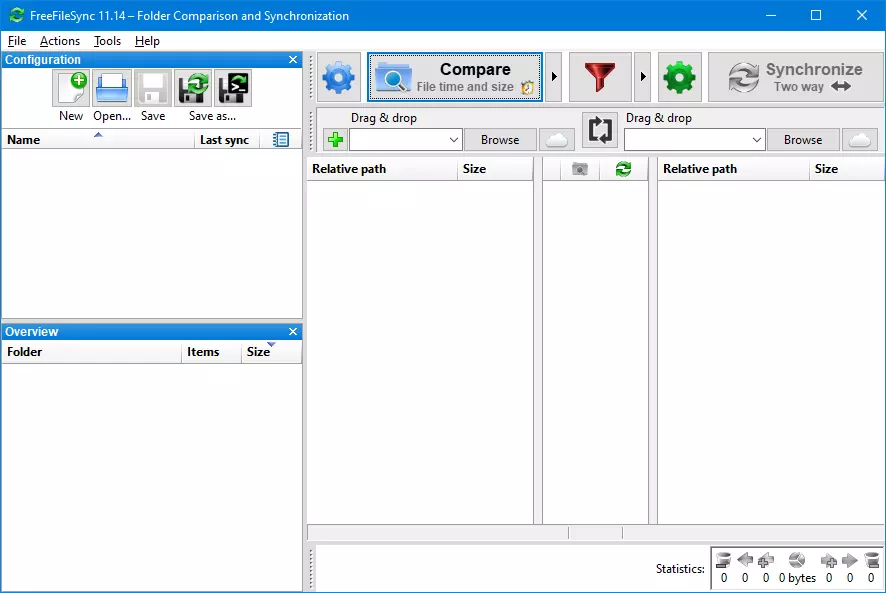This screenshot has width=886, height=593.
Task: Create a New configuration
Action: point(71,89)
